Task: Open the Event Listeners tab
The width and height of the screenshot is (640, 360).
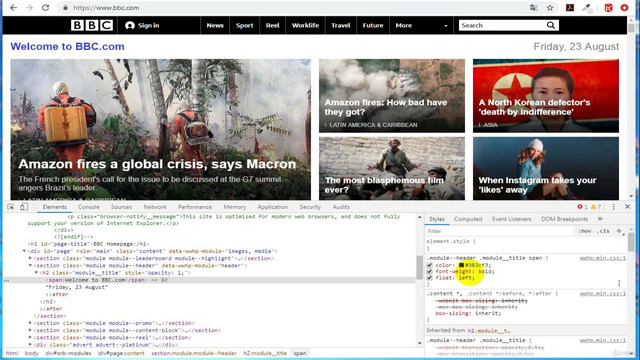Action: click(x=512, y=219)
